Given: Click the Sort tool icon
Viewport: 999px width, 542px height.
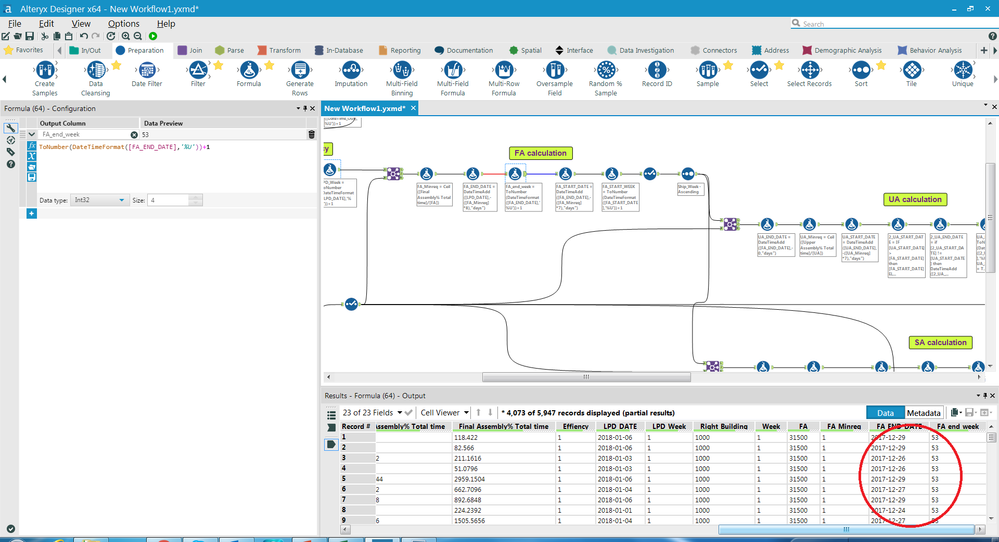Looking at the screenshot, I should point(861,75).
